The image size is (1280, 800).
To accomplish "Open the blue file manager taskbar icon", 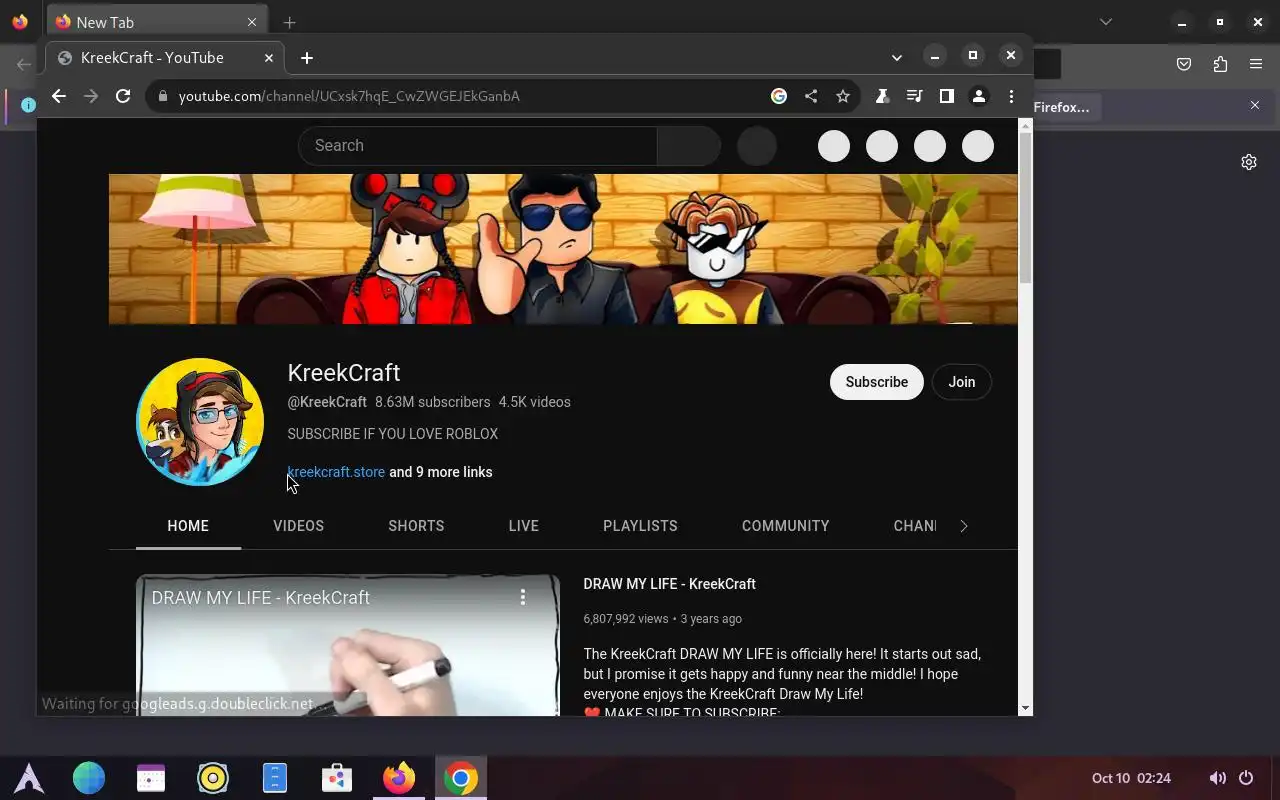I will click(275, 778).
